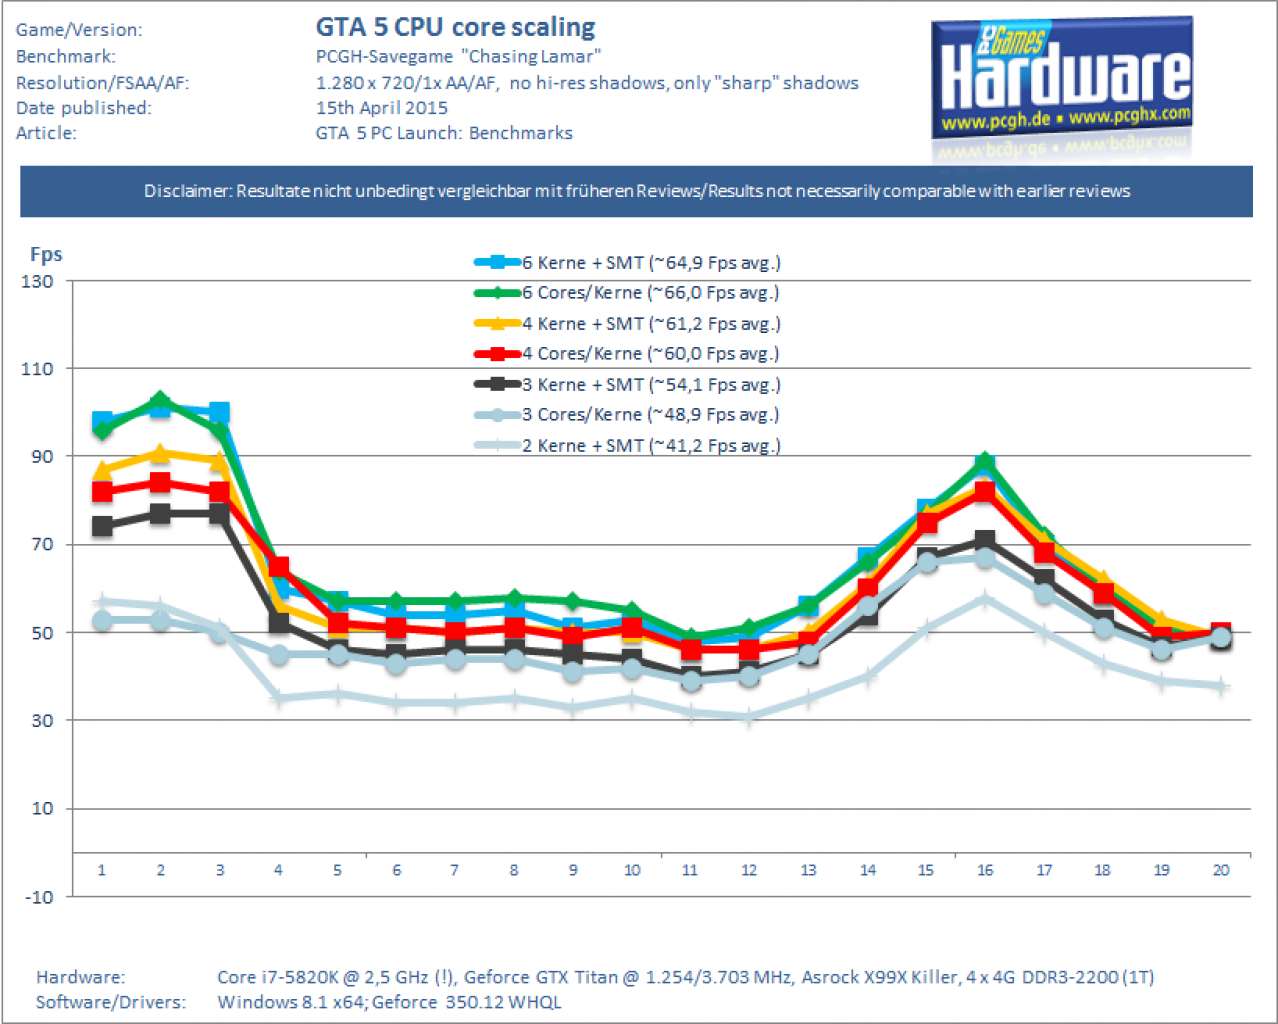Image resolution: width=1278 pixels, height=1024 pixels.
Task: Click legend entry 4 Cores/Kerne (~60,0 Fps avg.)
Action: pos(627,354)
